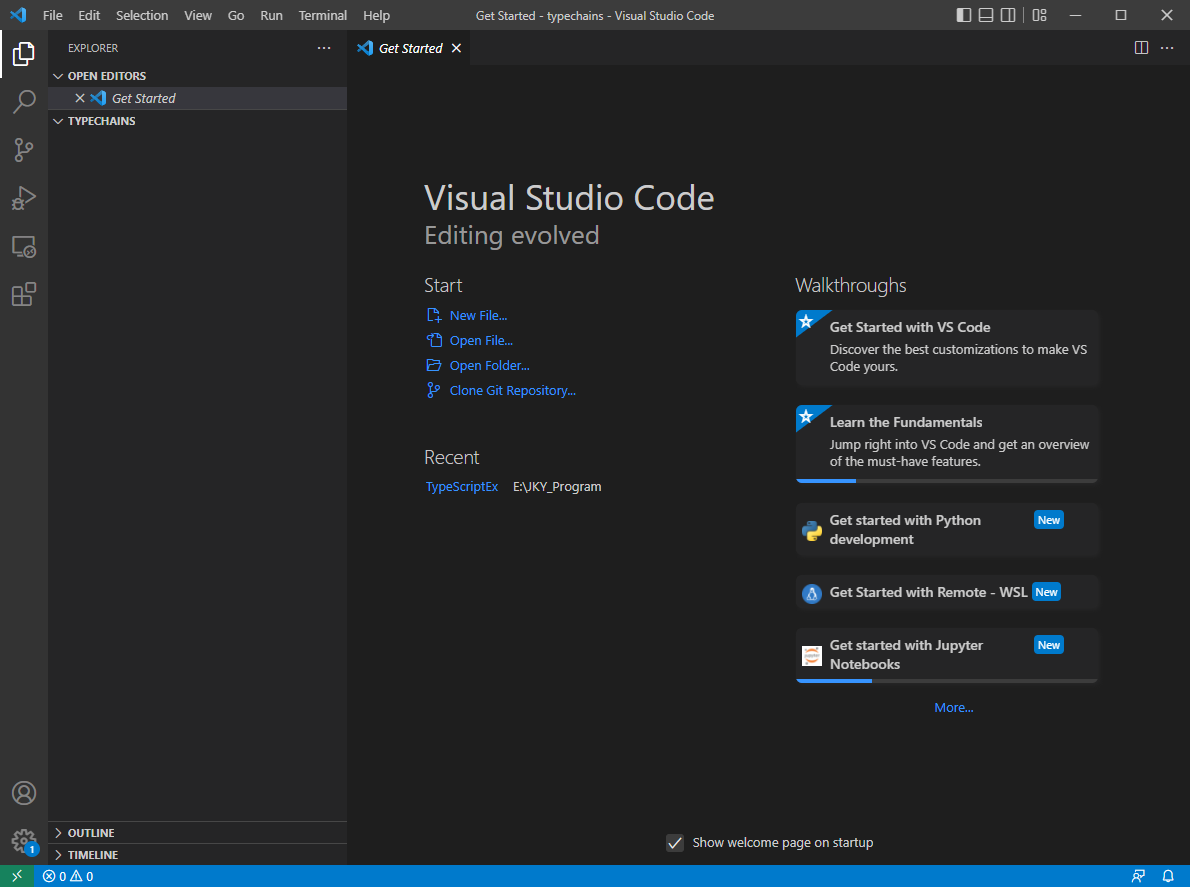1190x887 pixels.
Task: Uncheck Show welcome page on startup
Action: (675, 843)
